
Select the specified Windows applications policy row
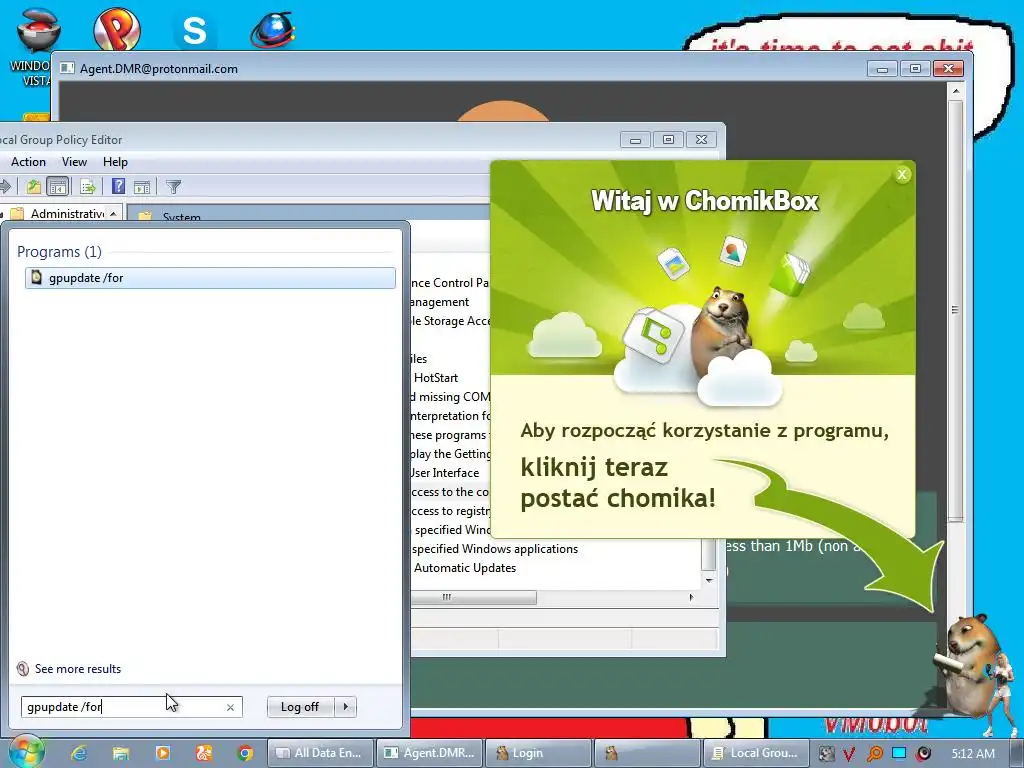pyautogui.click(x=495, y=549)
